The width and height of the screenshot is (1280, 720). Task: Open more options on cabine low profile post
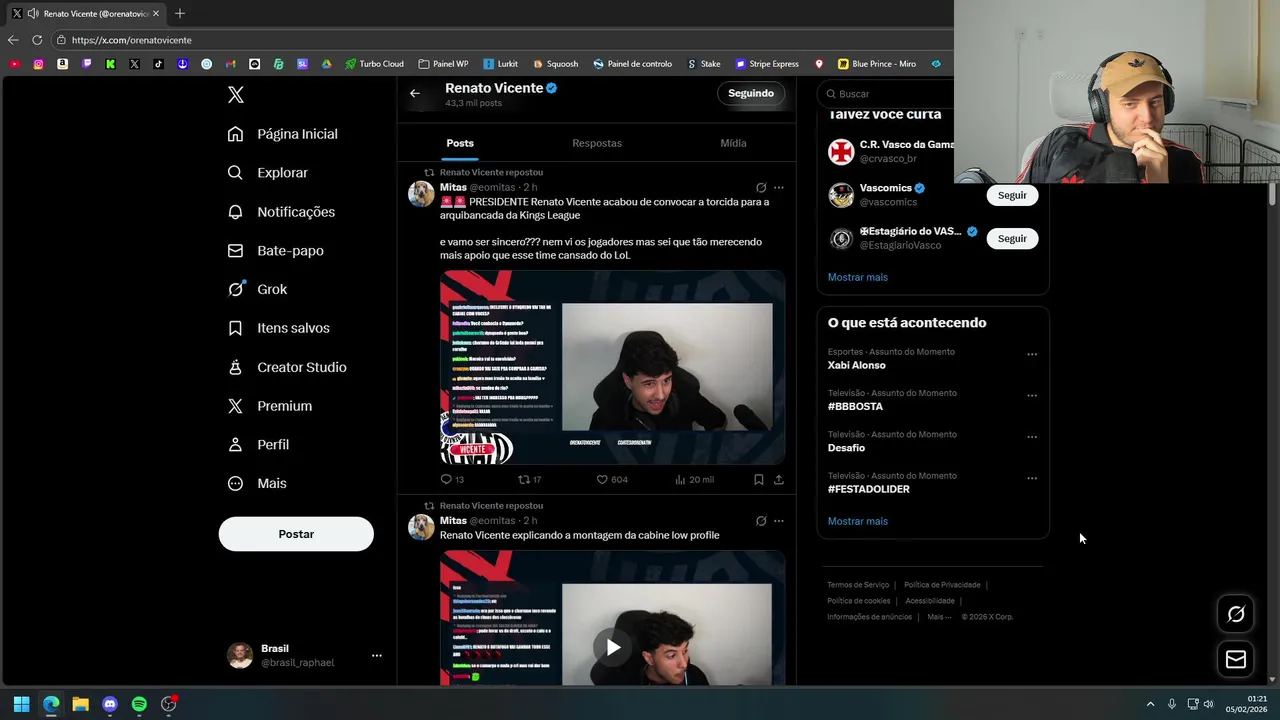point(779,520)
